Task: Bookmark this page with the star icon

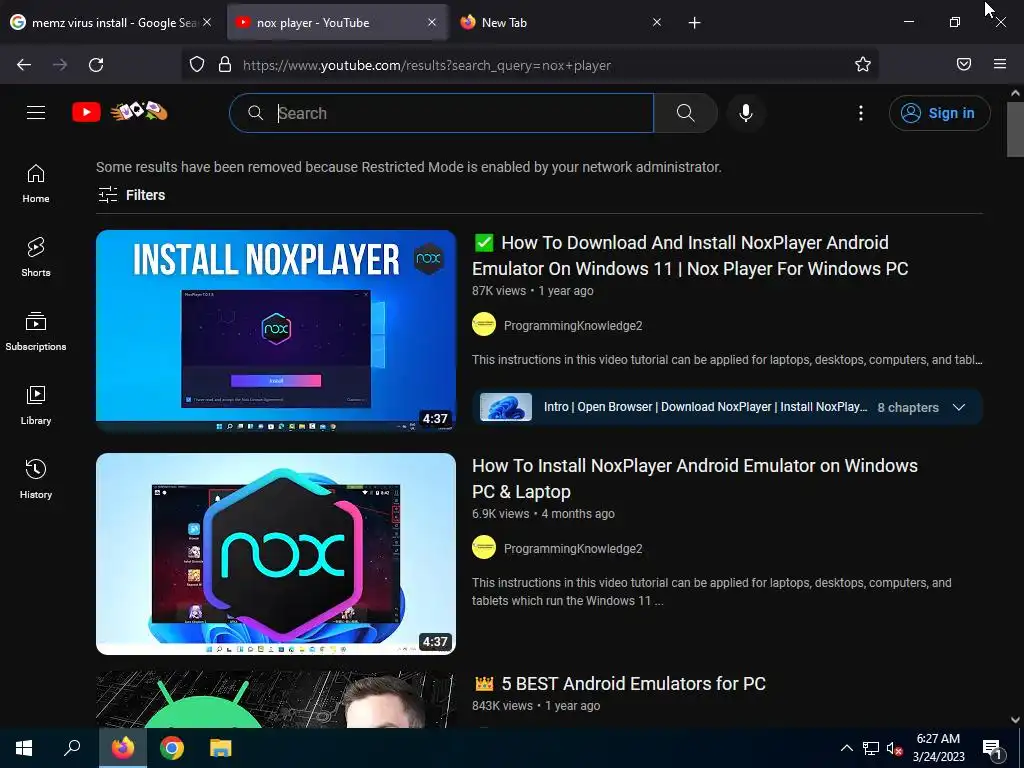Action: tap(863, 64)
